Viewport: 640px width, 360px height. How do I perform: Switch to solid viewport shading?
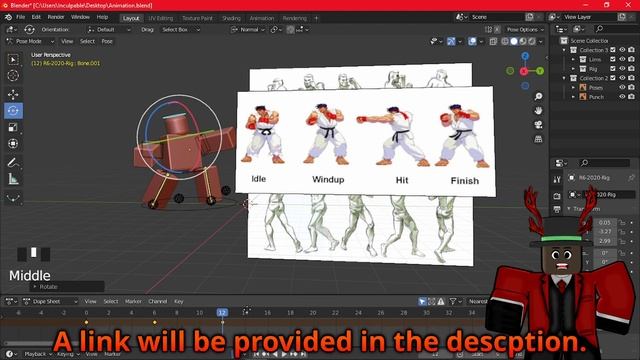click(x=514, y=41)
